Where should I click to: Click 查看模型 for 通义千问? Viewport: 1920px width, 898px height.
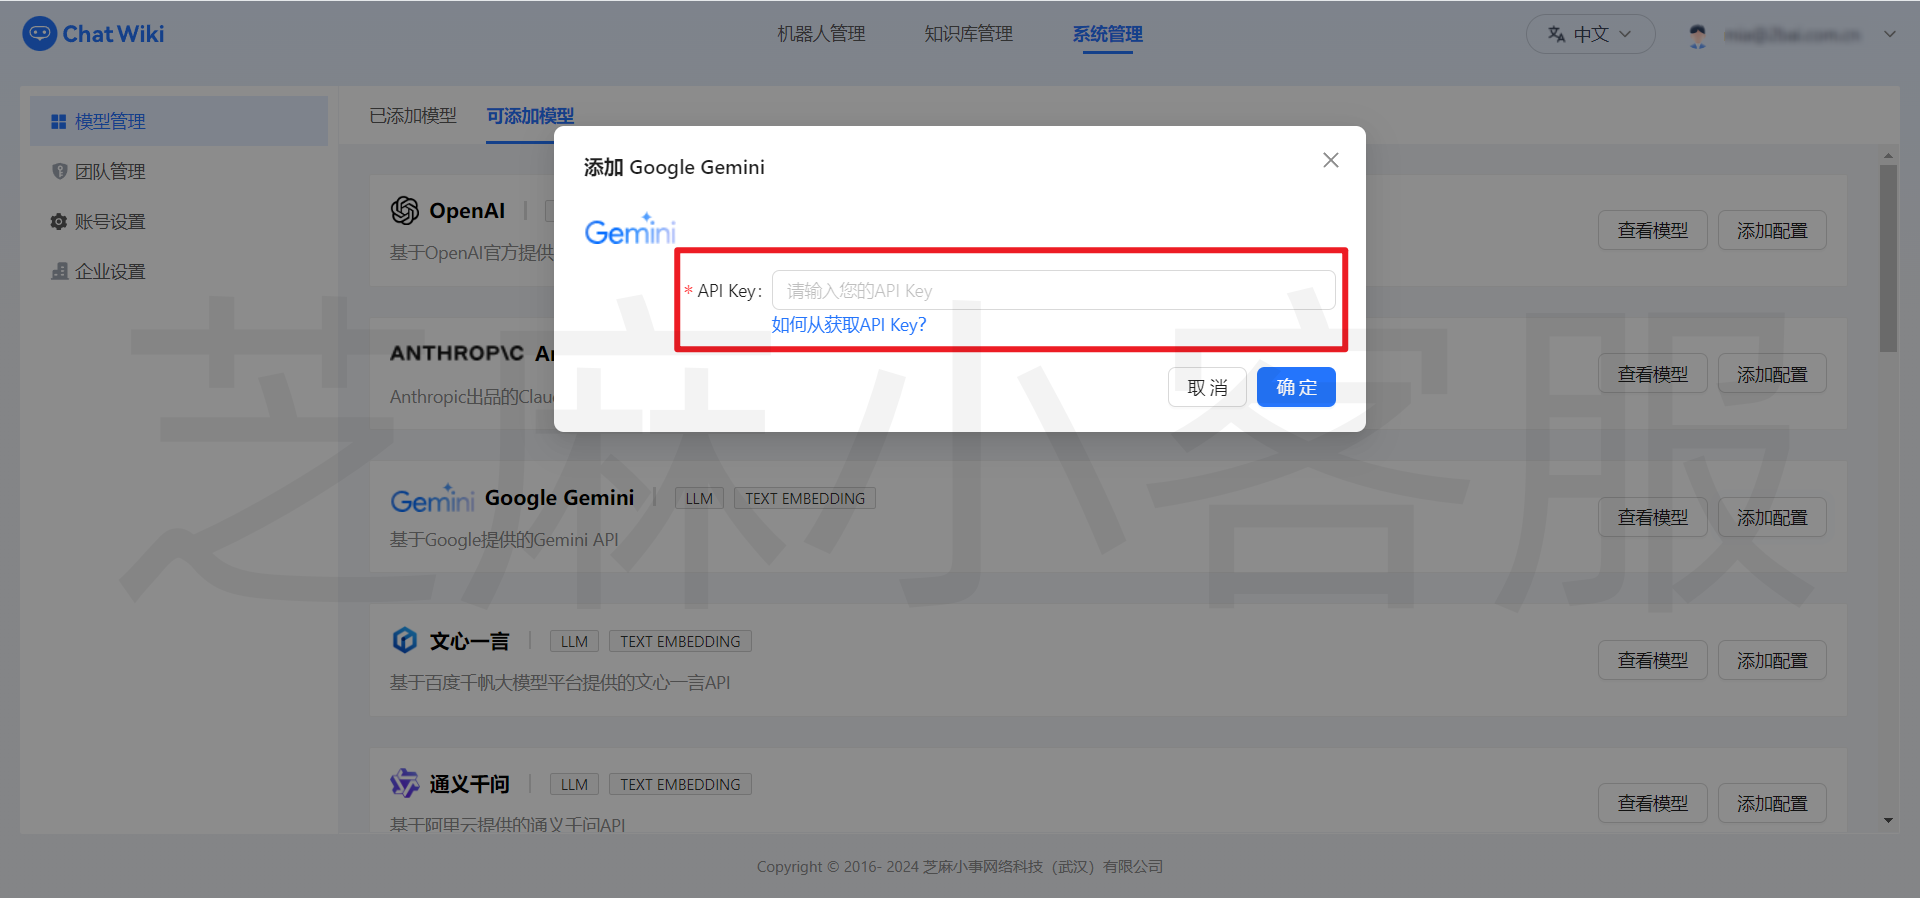coord(1652,803)
